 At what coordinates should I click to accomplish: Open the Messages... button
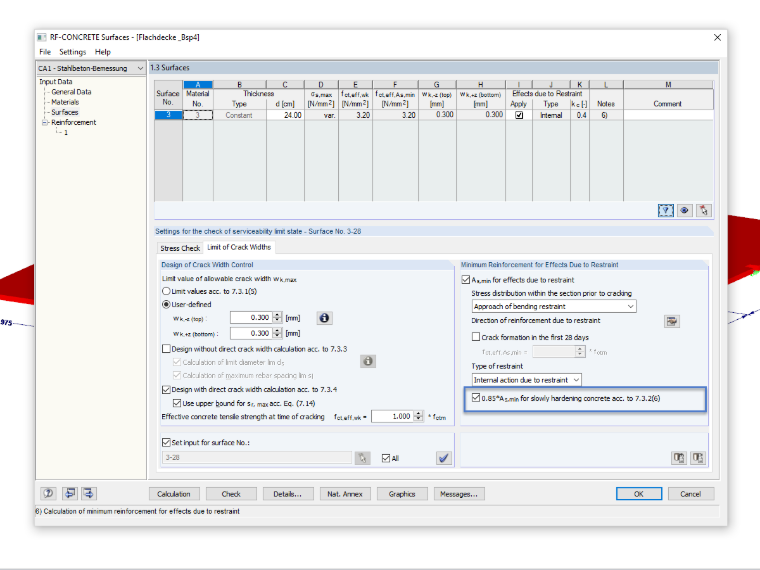pyautogui.click(x=459, y=494)
